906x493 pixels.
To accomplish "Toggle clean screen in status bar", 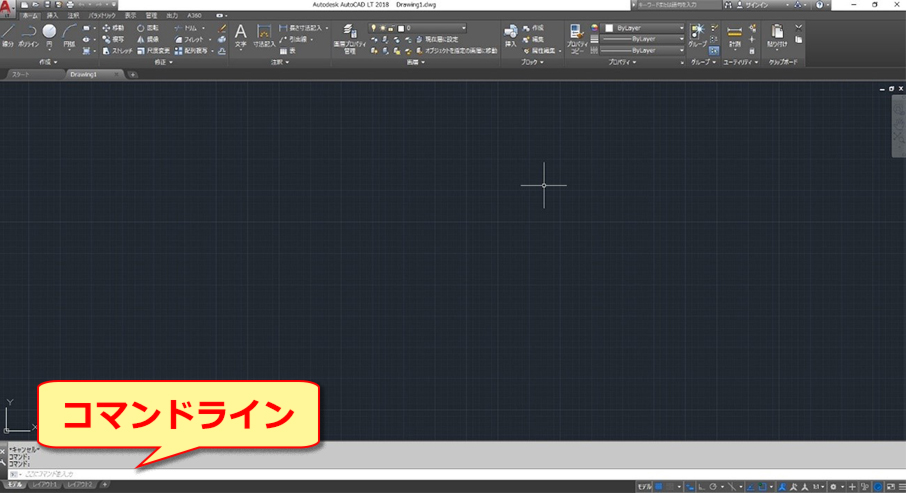I will (x=891, y=487).
